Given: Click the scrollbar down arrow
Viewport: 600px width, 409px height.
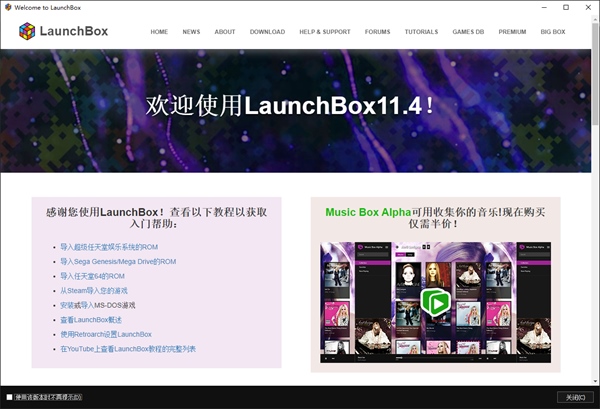Looking at the screenshot, I should (595, 381).
